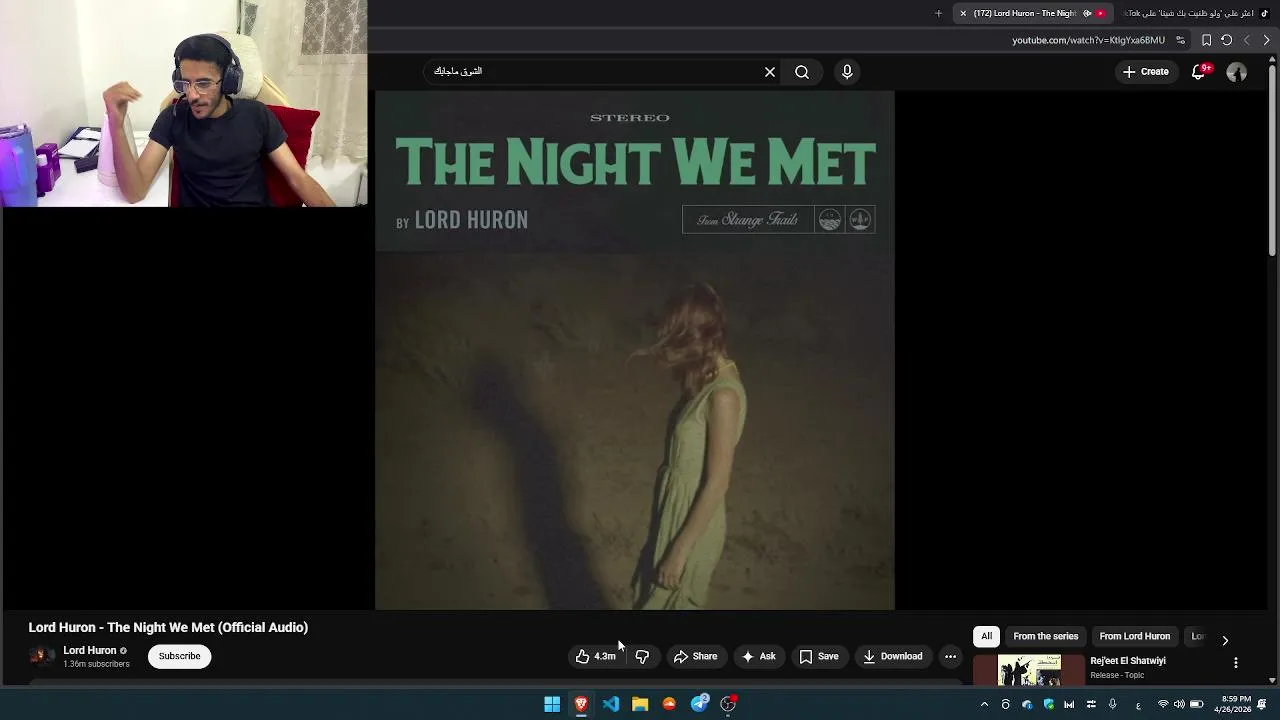Click the browser right-arrow navigation button
The height and width of the screenshot is (720, 1280).
coord(1266,40)
